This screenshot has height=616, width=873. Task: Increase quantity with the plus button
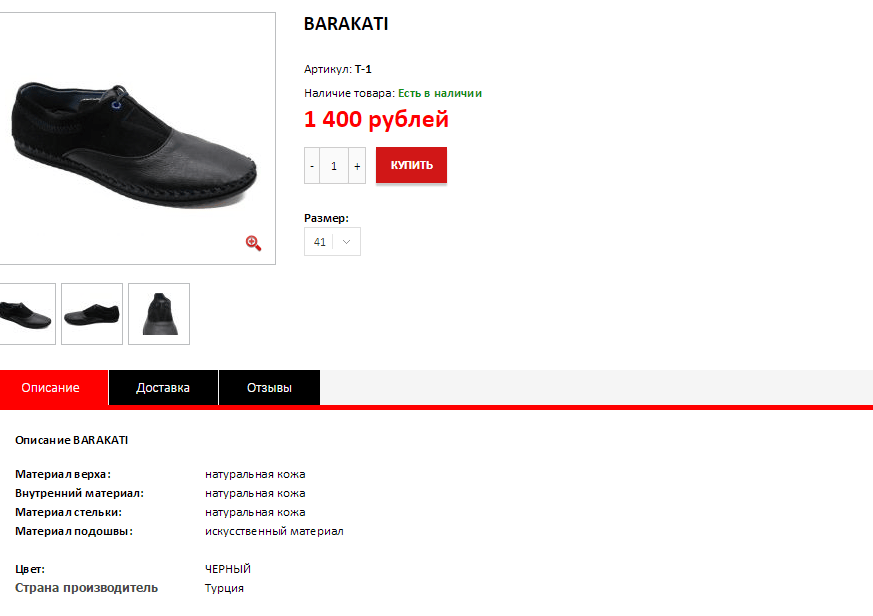(x=357, y=165)
